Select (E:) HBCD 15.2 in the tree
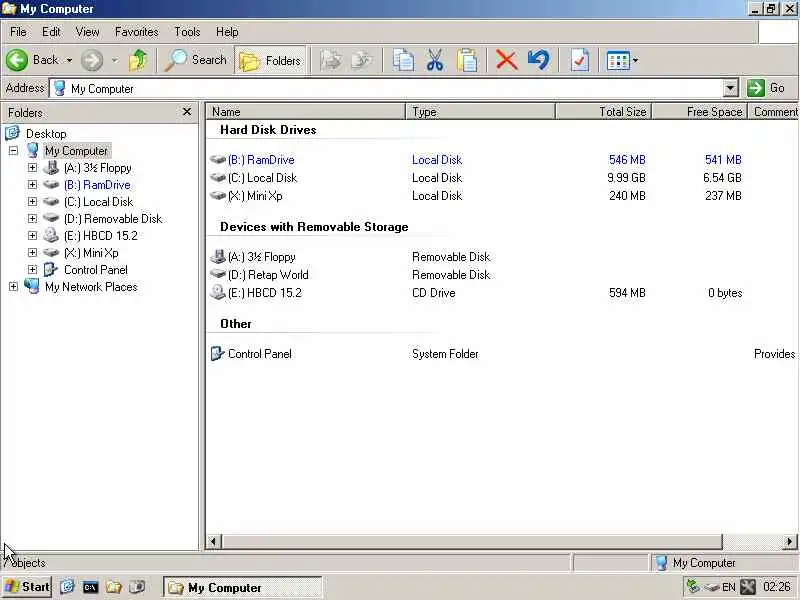The height and width of the screenshot is (600, 800). click(x=101, y=236)
